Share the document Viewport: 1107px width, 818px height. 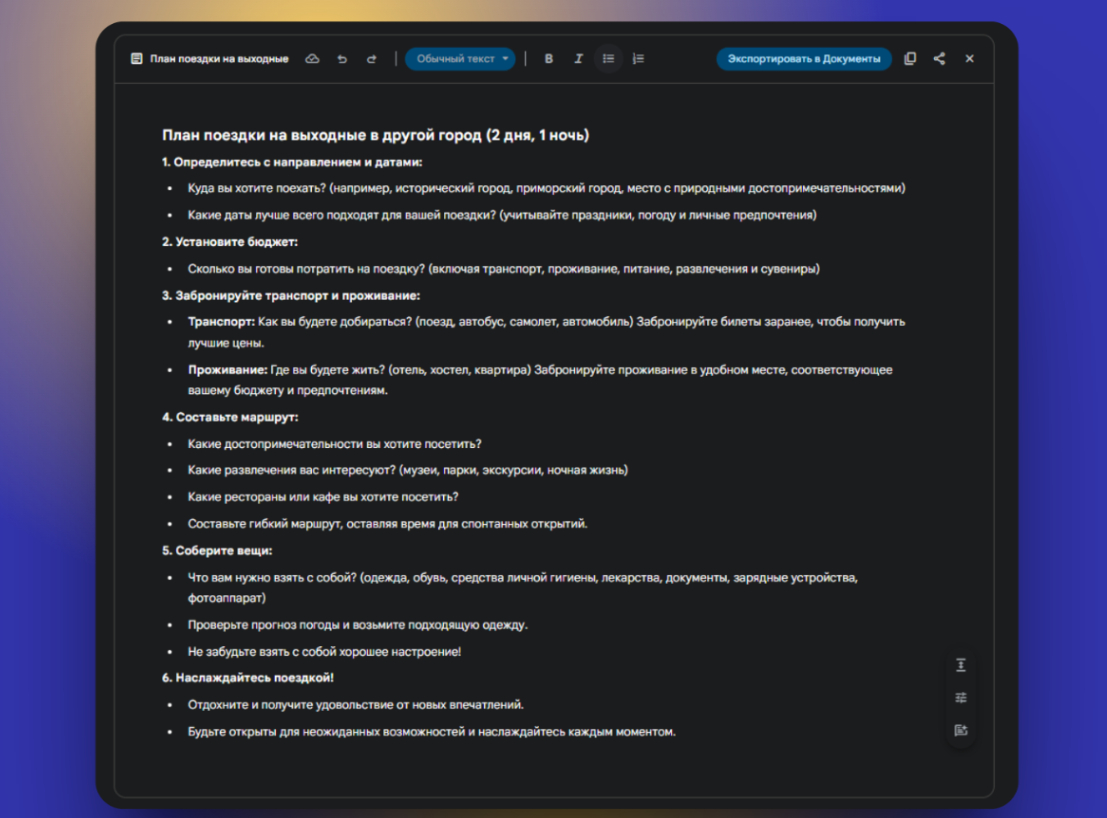coord(939,59)
